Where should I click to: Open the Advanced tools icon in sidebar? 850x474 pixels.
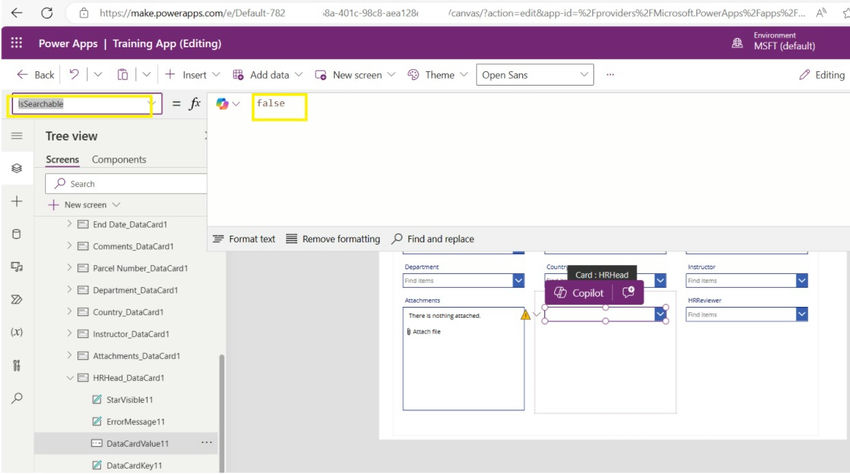pos(17,365)
